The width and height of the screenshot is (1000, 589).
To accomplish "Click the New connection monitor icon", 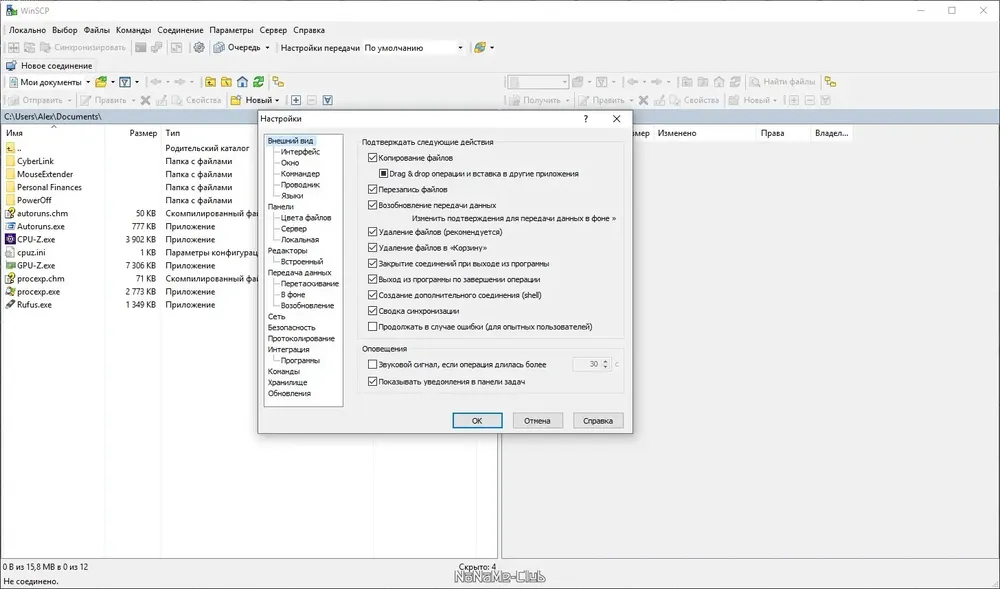I will click(11, 66).
